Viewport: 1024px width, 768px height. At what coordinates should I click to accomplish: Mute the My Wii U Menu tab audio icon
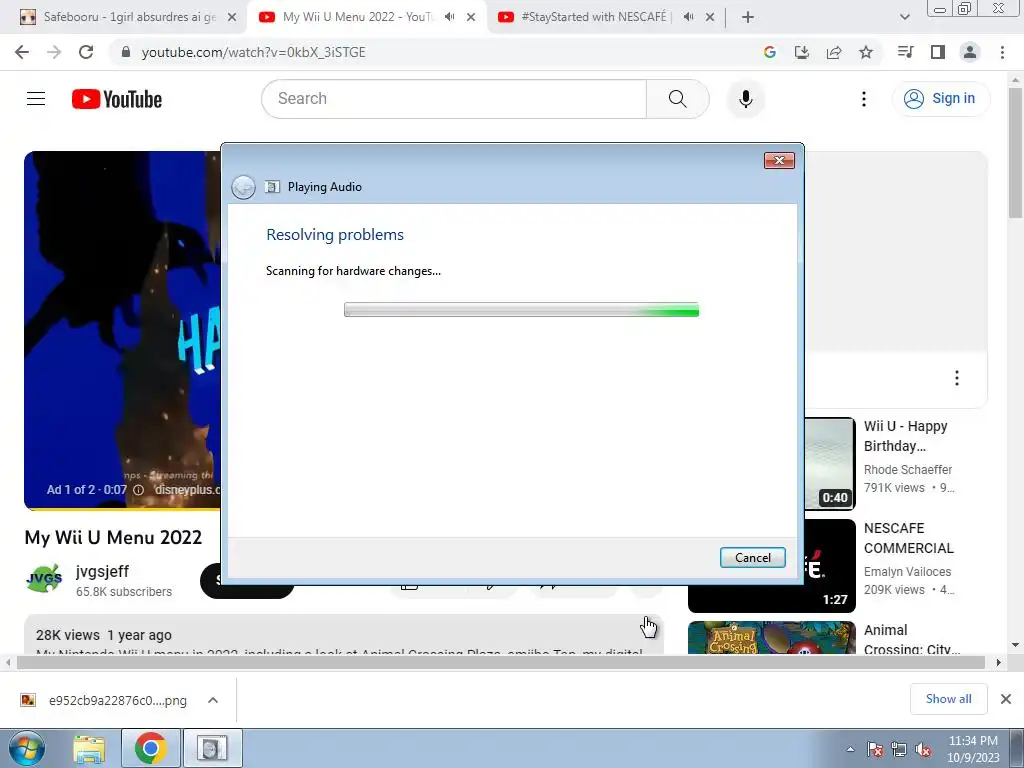pos(449,17)
